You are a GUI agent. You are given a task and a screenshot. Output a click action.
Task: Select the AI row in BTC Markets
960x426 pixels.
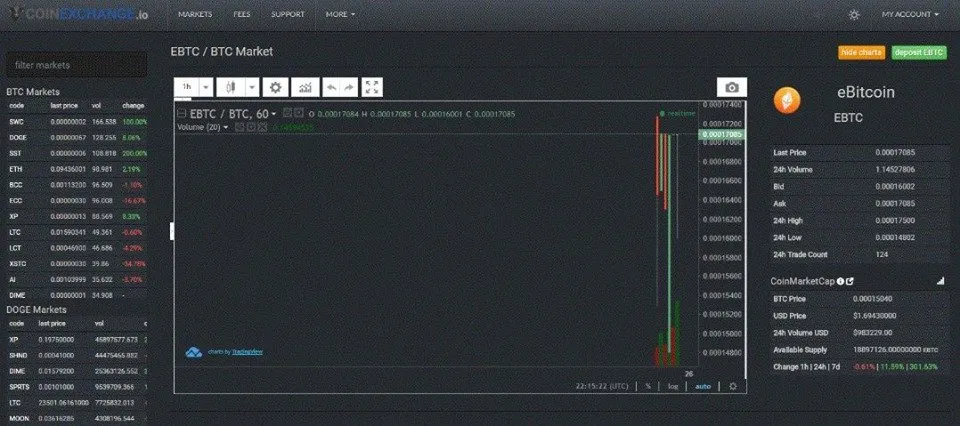[77, 280]
